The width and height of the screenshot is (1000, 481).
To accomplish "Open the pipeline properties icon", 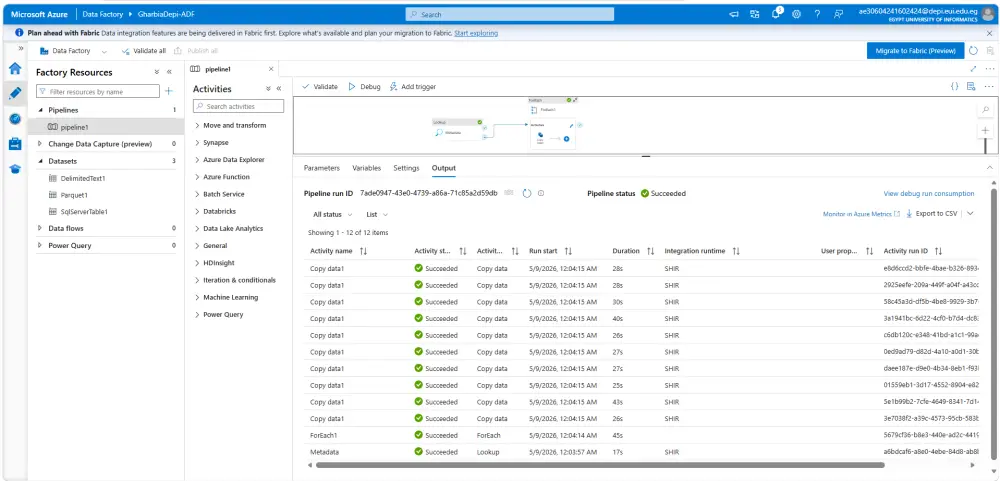I will click(x=971, y=86).
